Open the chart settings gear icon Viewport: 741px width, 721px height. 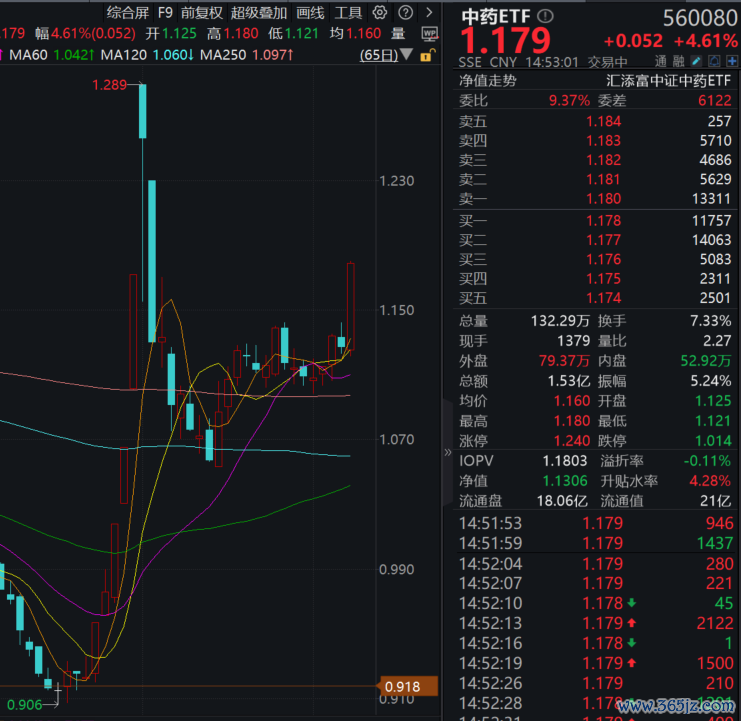tap(379, 13)
